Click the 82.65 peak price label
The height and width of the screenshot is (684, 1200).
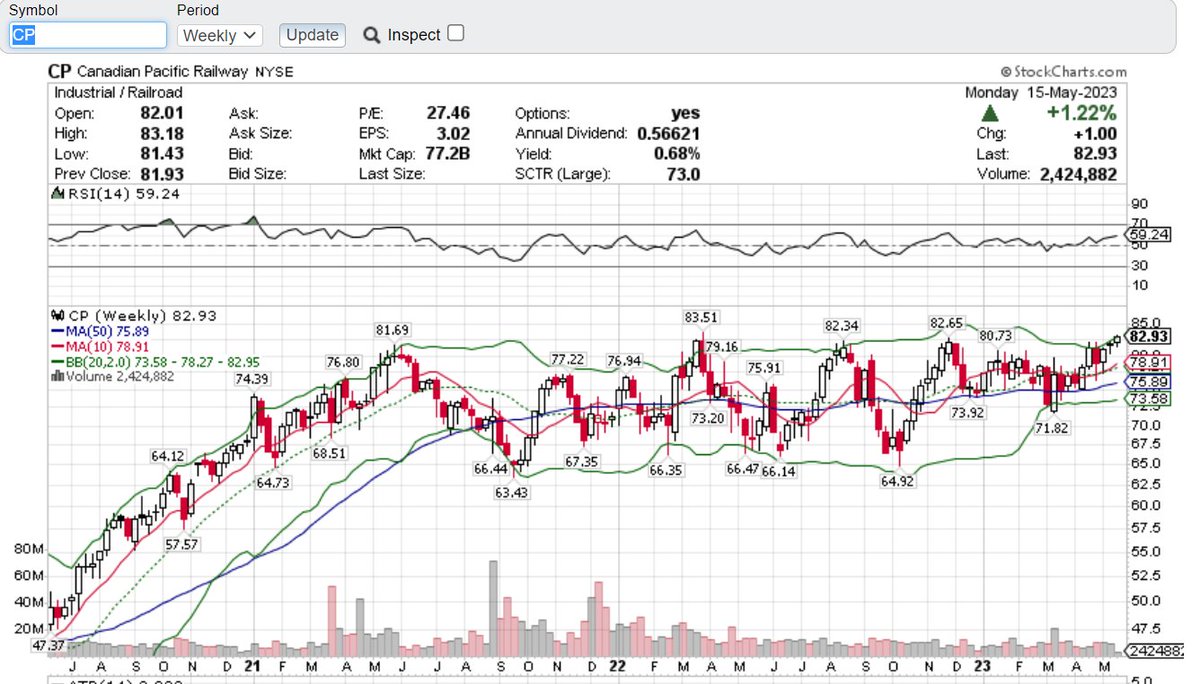point(946,322)
